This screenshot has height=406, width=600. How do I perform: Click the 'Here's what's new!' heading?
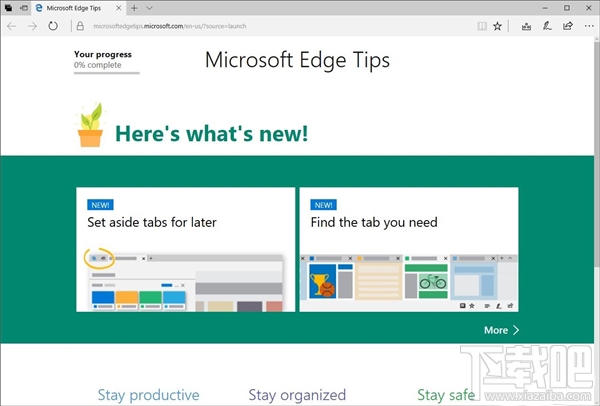pyautogui.click(x=212, y=134)
